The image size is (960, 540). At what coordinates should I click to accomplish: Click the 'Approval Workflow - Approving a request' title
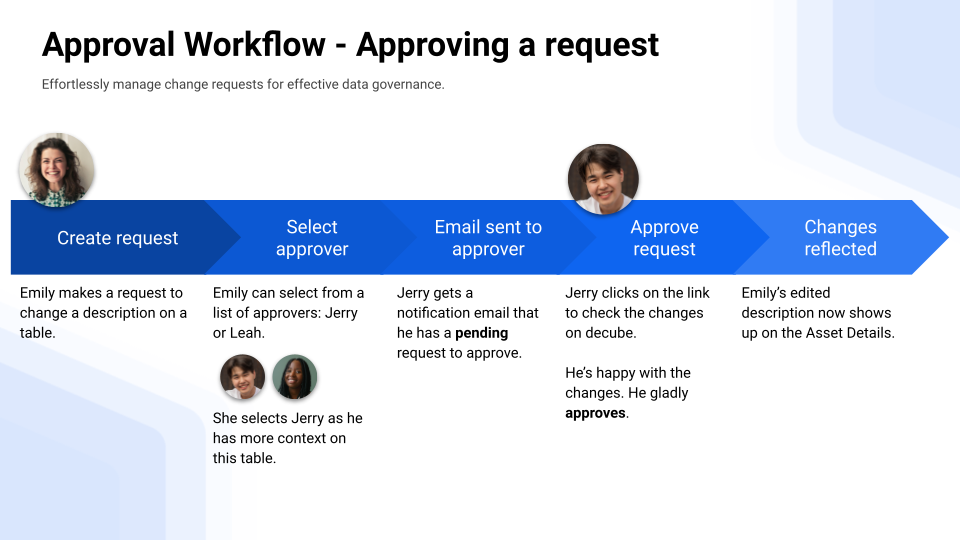pos(350,45)
